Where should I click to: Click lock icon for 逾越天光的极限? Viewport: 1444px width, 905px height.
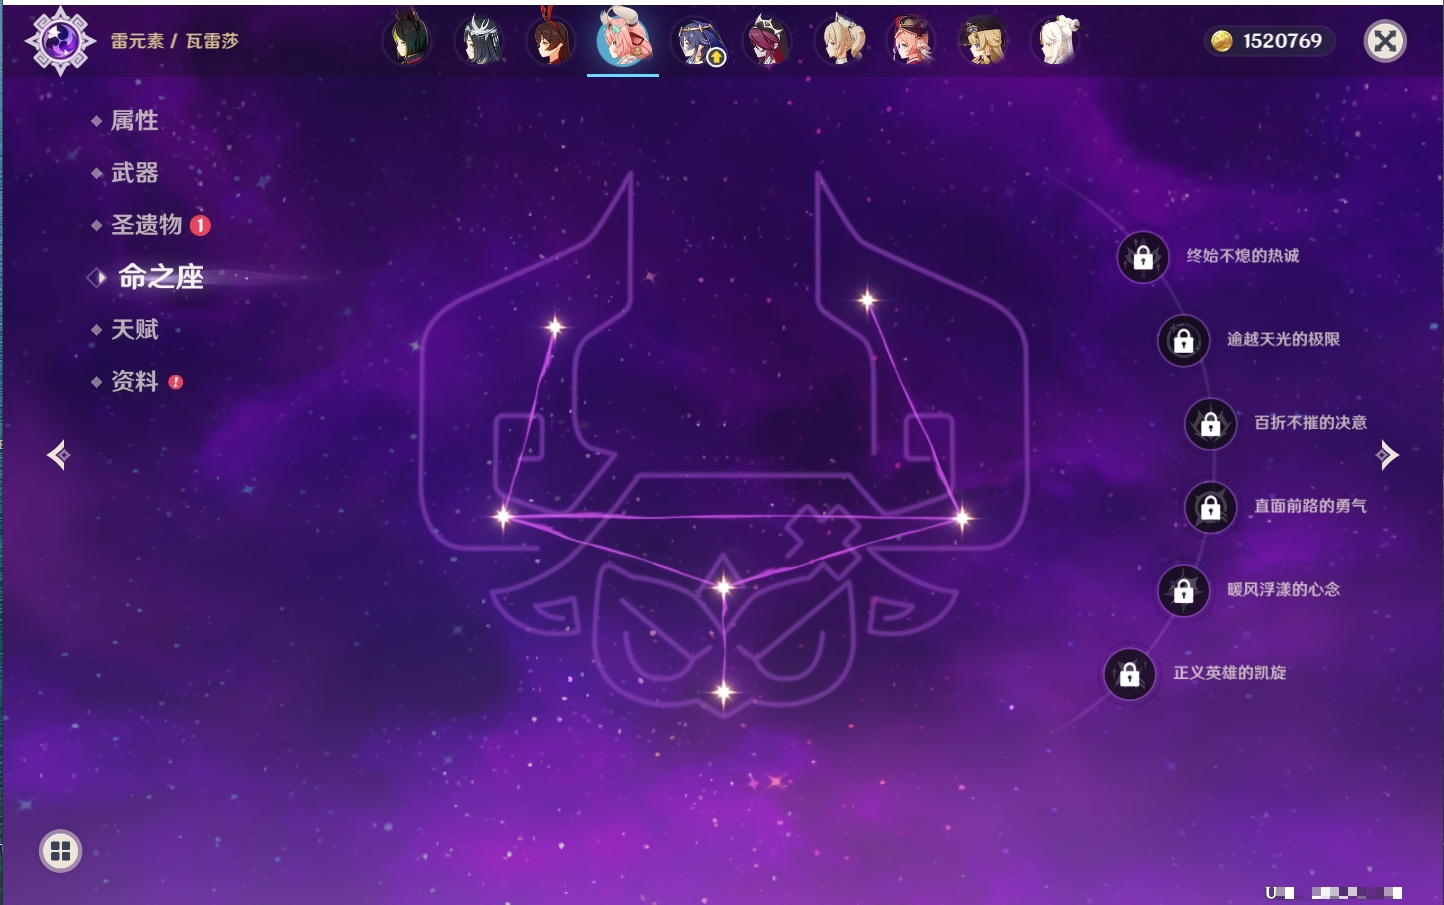pyautogui.click(x=1183, y=340)
